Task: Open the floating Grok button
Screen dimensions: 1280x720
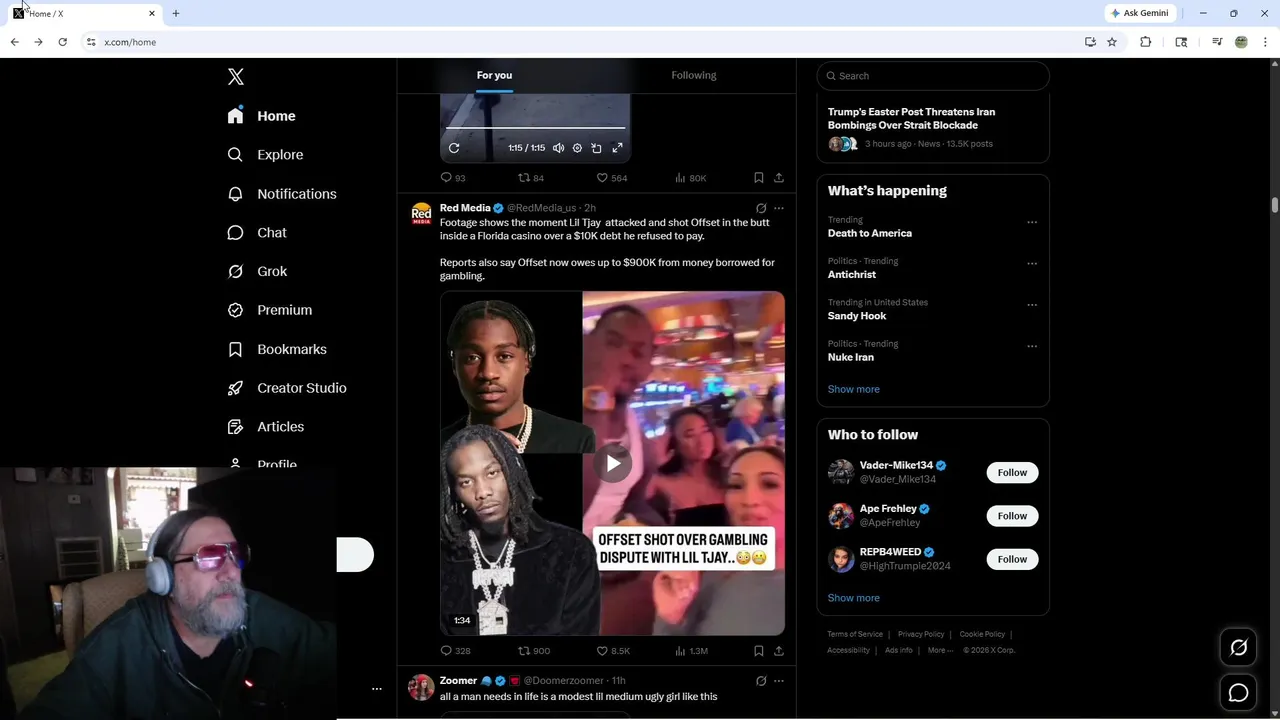Action: coord(1238,648)
